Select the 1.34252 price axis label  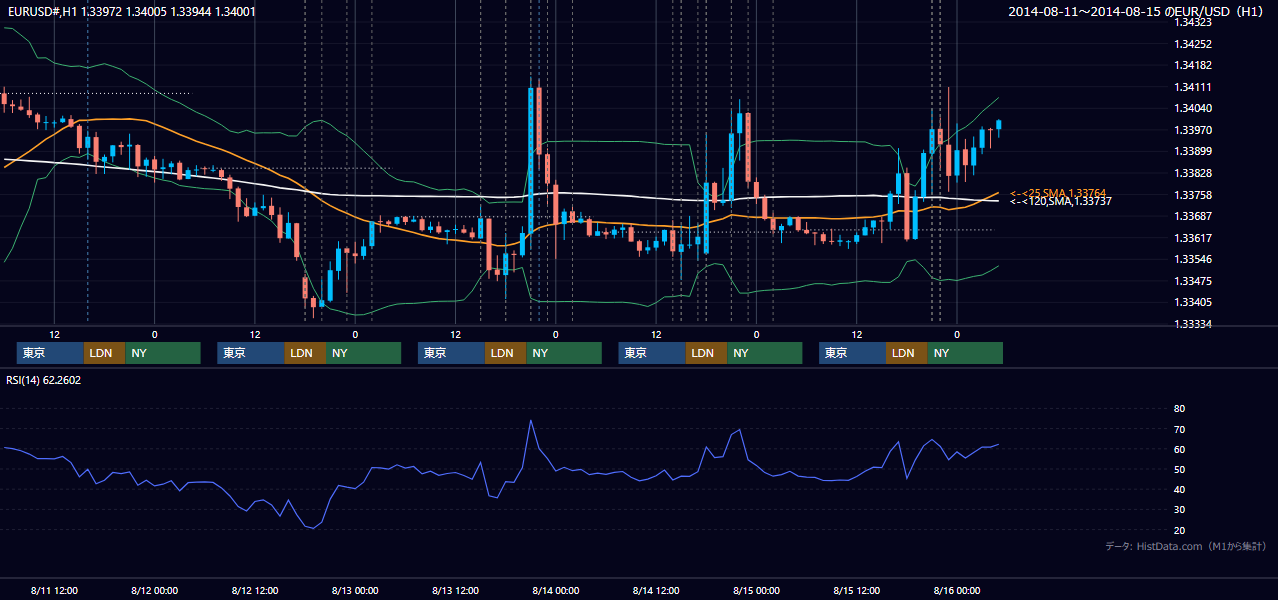click(x=1193, y=44)
